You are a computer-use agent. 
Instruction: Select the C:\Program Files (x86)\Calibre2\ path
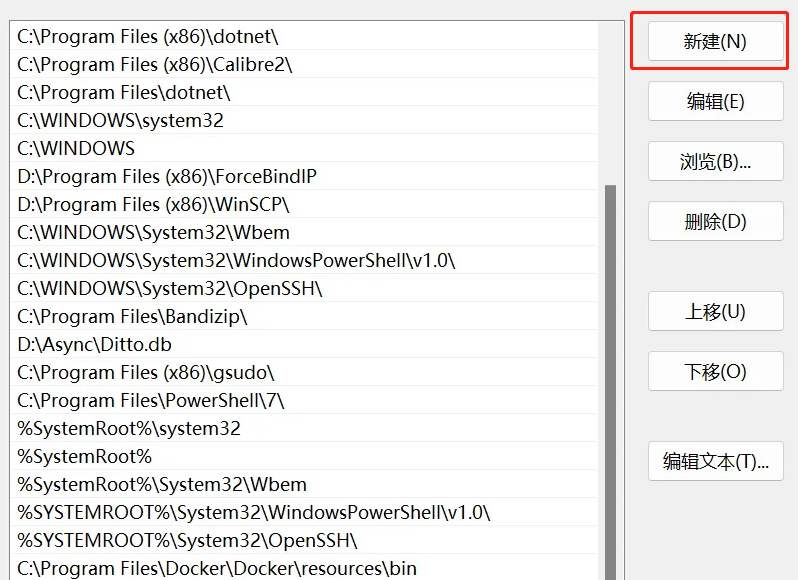[x=155, y=65]
